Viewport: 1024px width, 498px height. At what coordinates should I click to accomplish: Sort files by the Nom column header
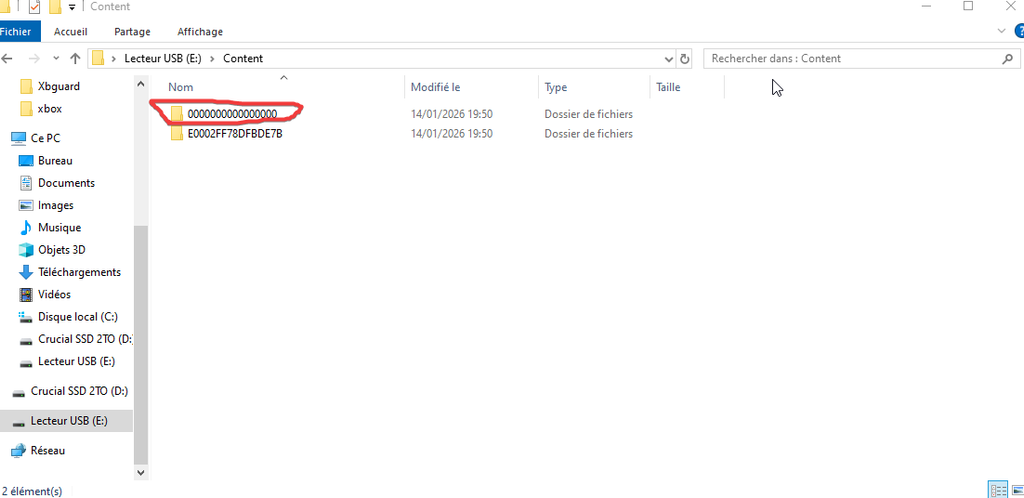pyautogui.click(x=181, y=88)
